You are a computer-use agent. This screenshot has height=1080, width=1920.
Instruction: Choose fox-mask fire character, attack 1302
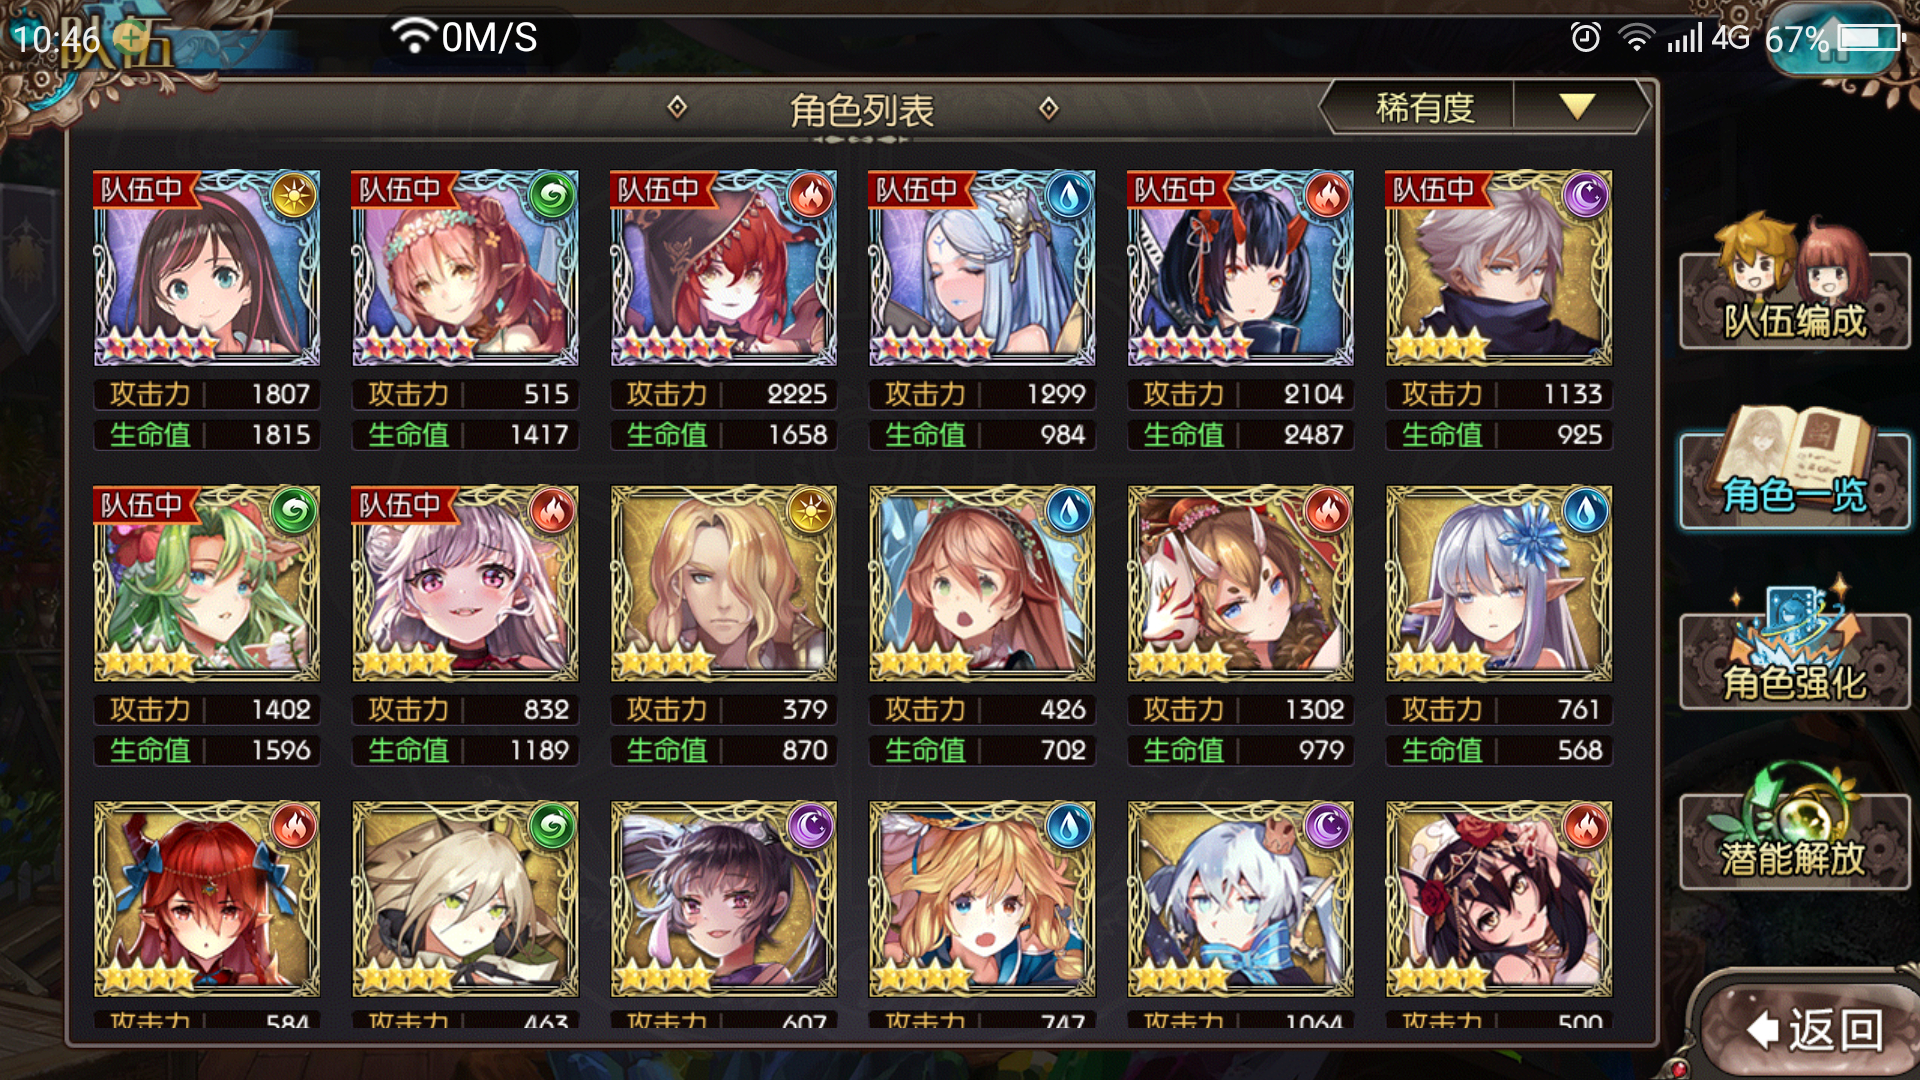point(1240,584)
